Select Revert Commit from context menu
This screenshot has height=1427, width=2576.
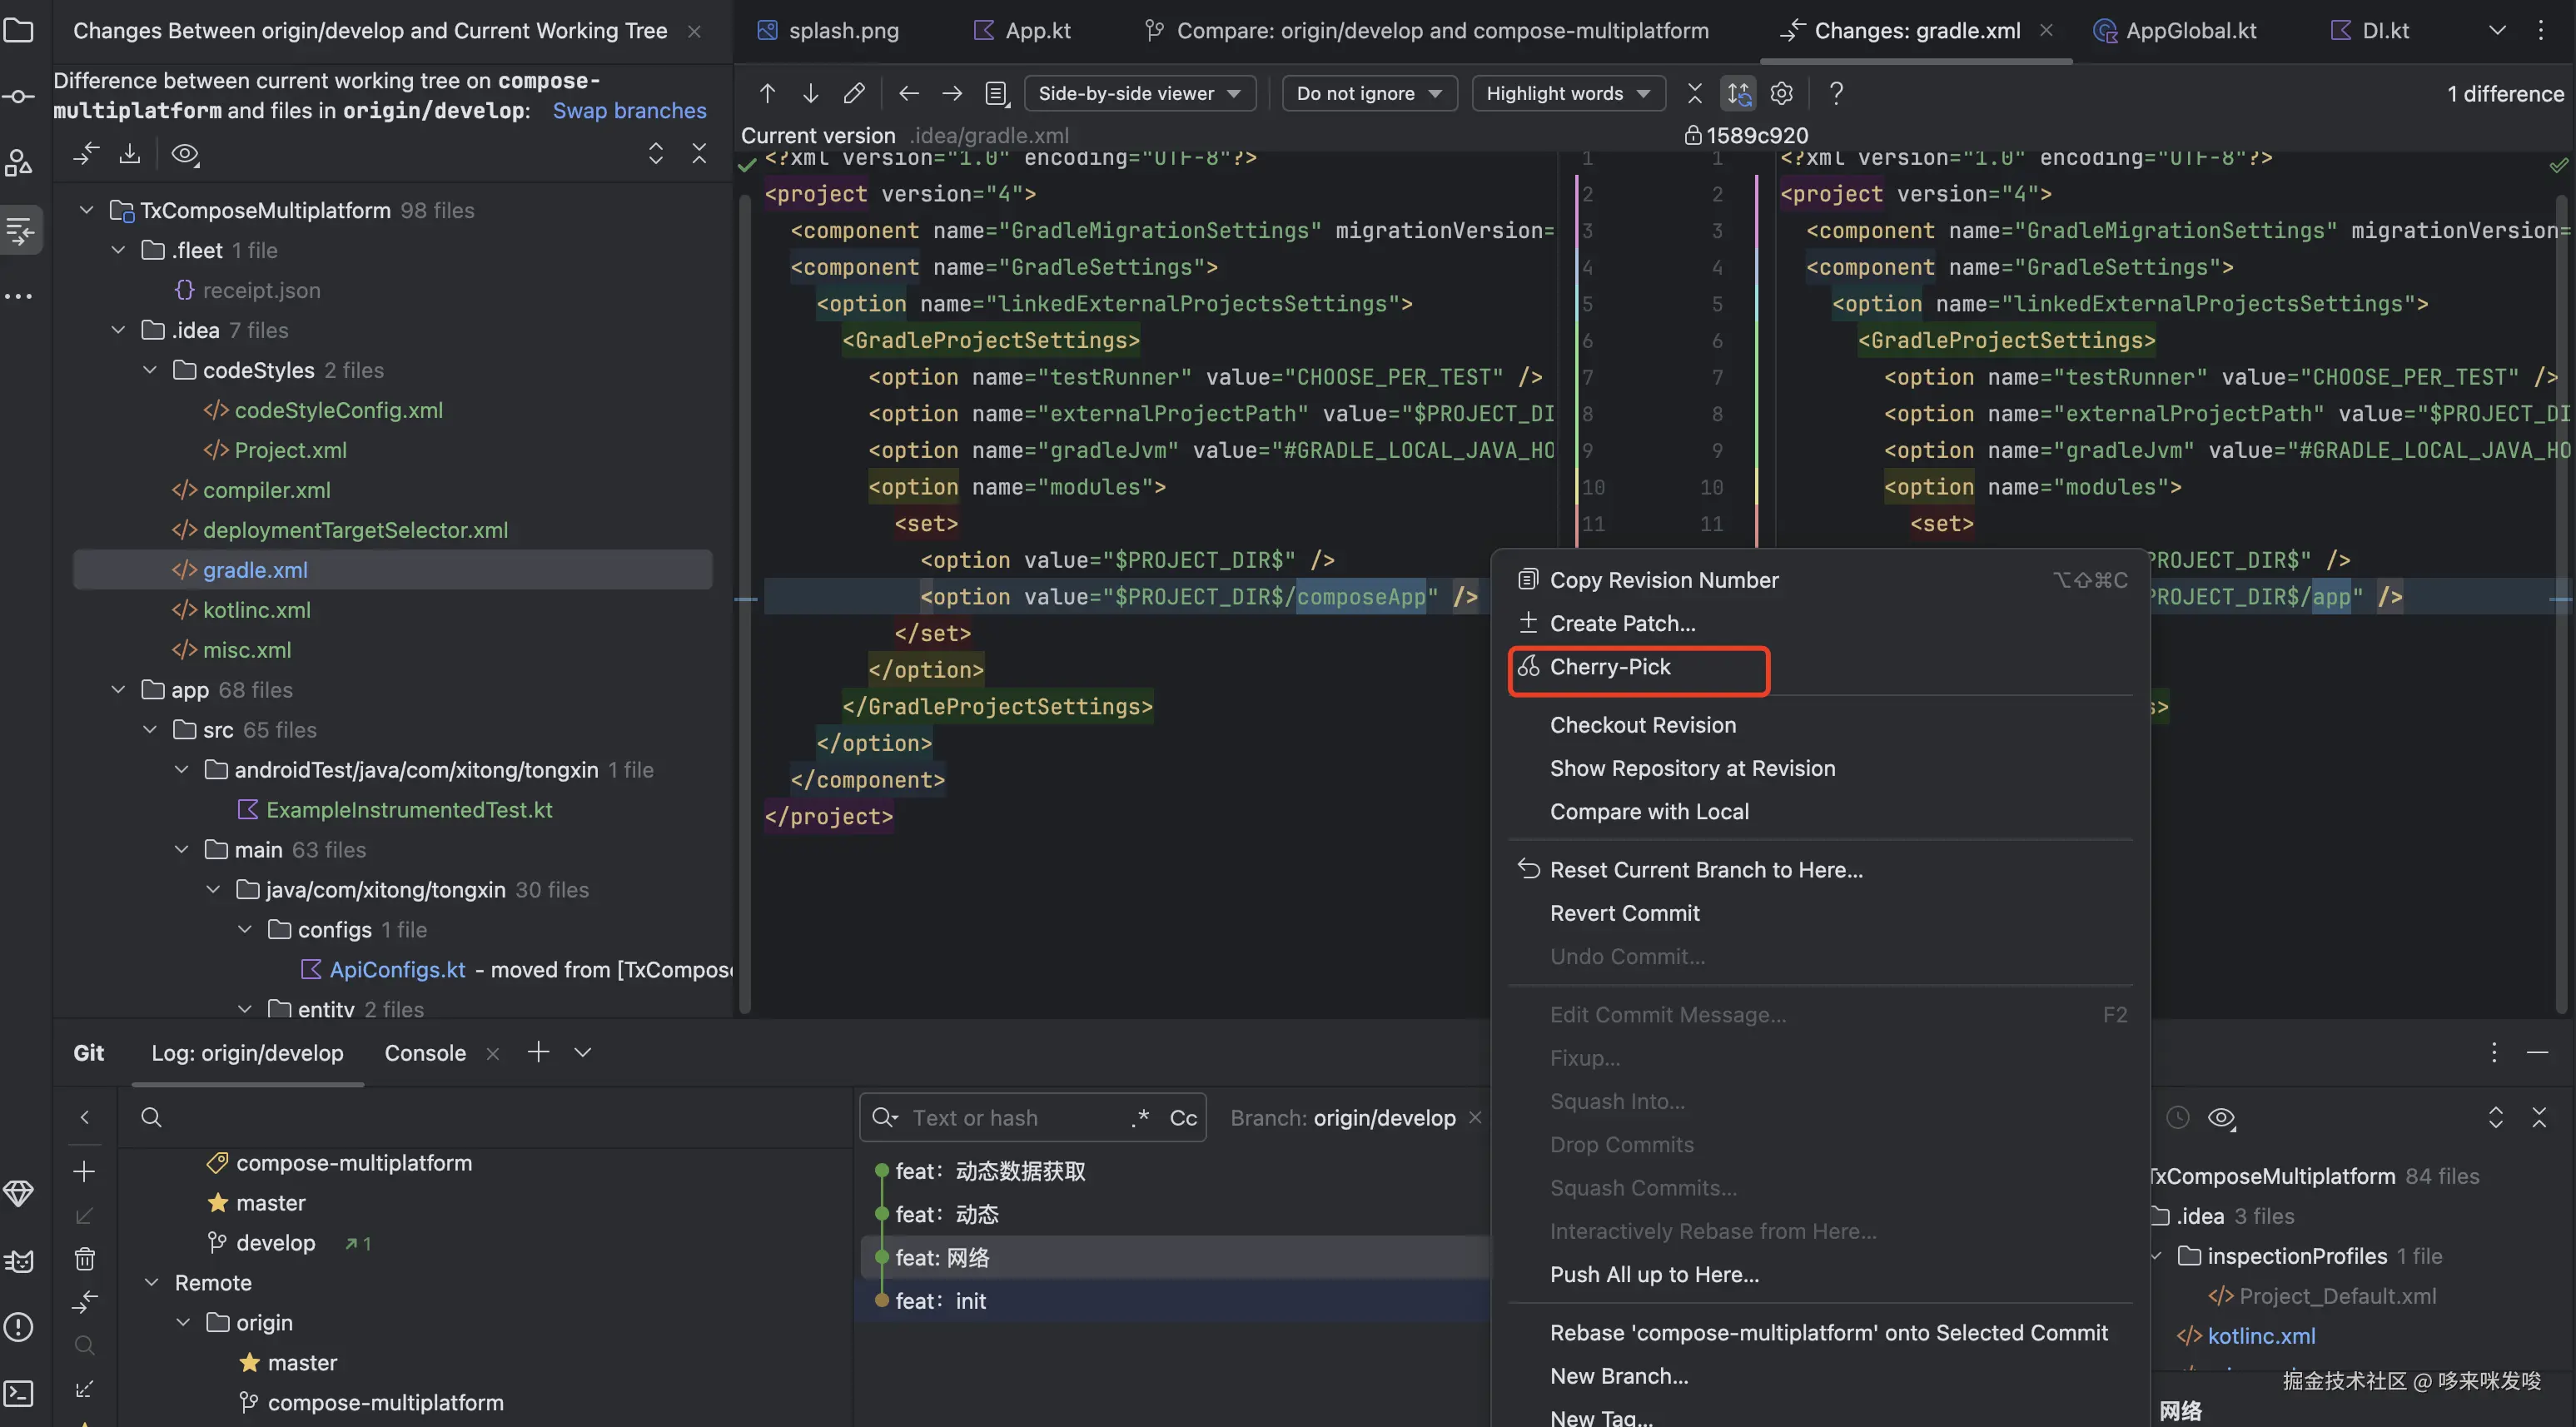[1624, 913]
